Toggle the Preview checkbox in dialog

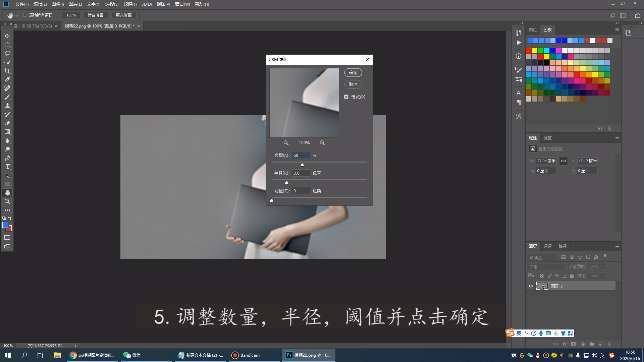[346, 97]
